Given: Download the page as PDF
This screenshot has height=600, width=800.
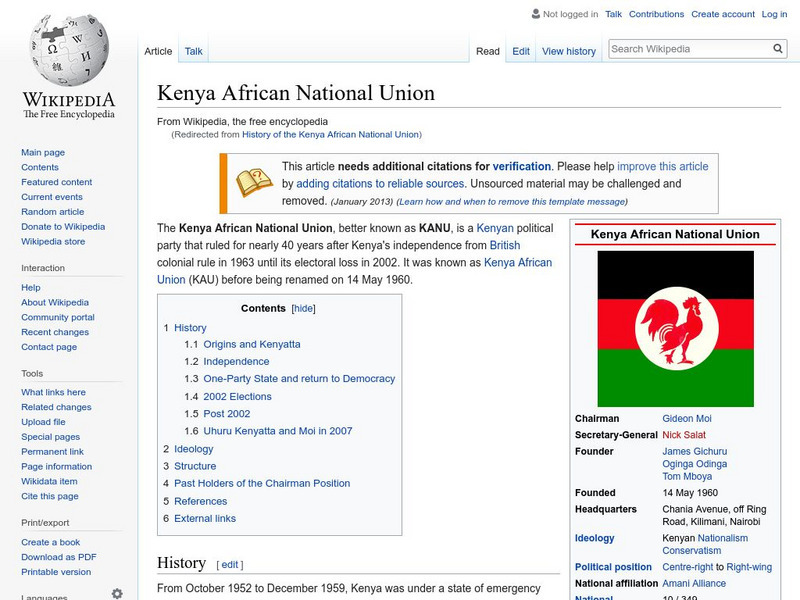Looking at the screenshot, I should point(59,557).
